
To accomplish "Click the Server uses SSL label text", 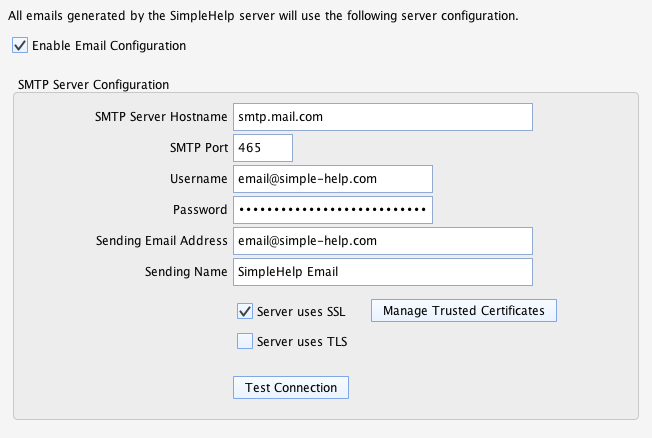I will pyautogui.click(x=301, y=312).
